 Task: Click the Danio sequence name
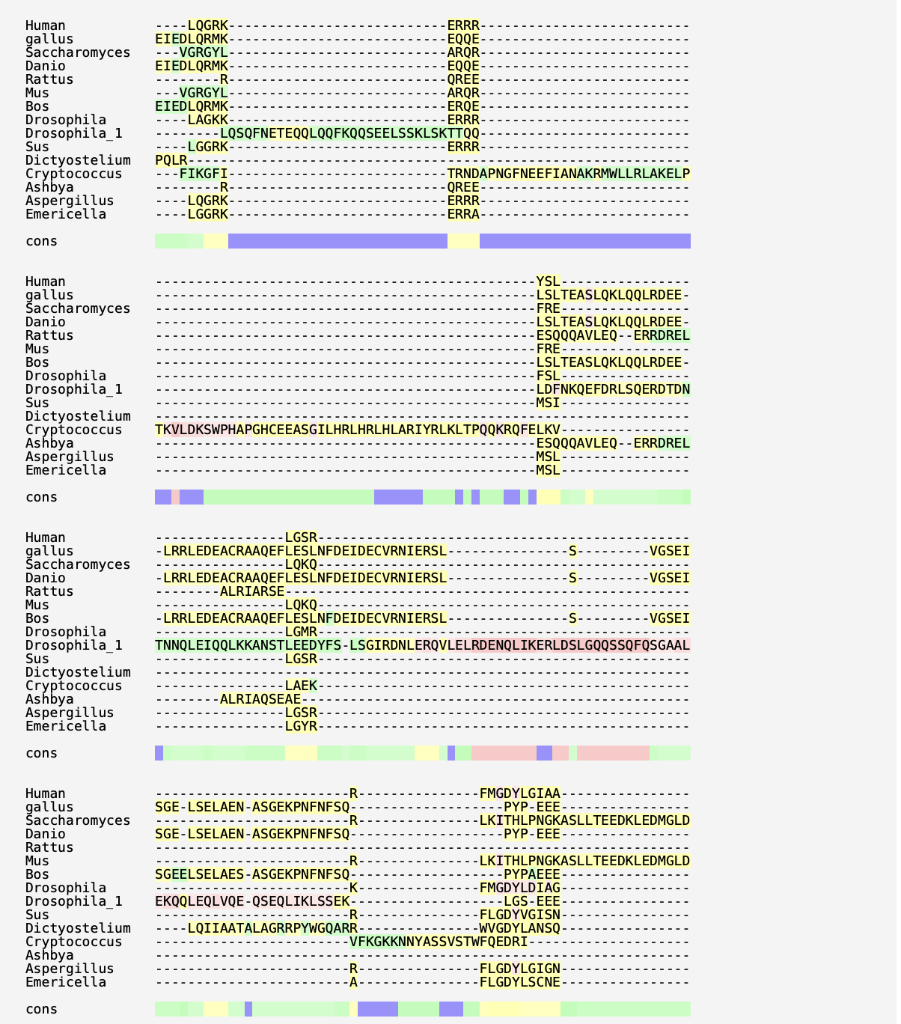(42, 65)
